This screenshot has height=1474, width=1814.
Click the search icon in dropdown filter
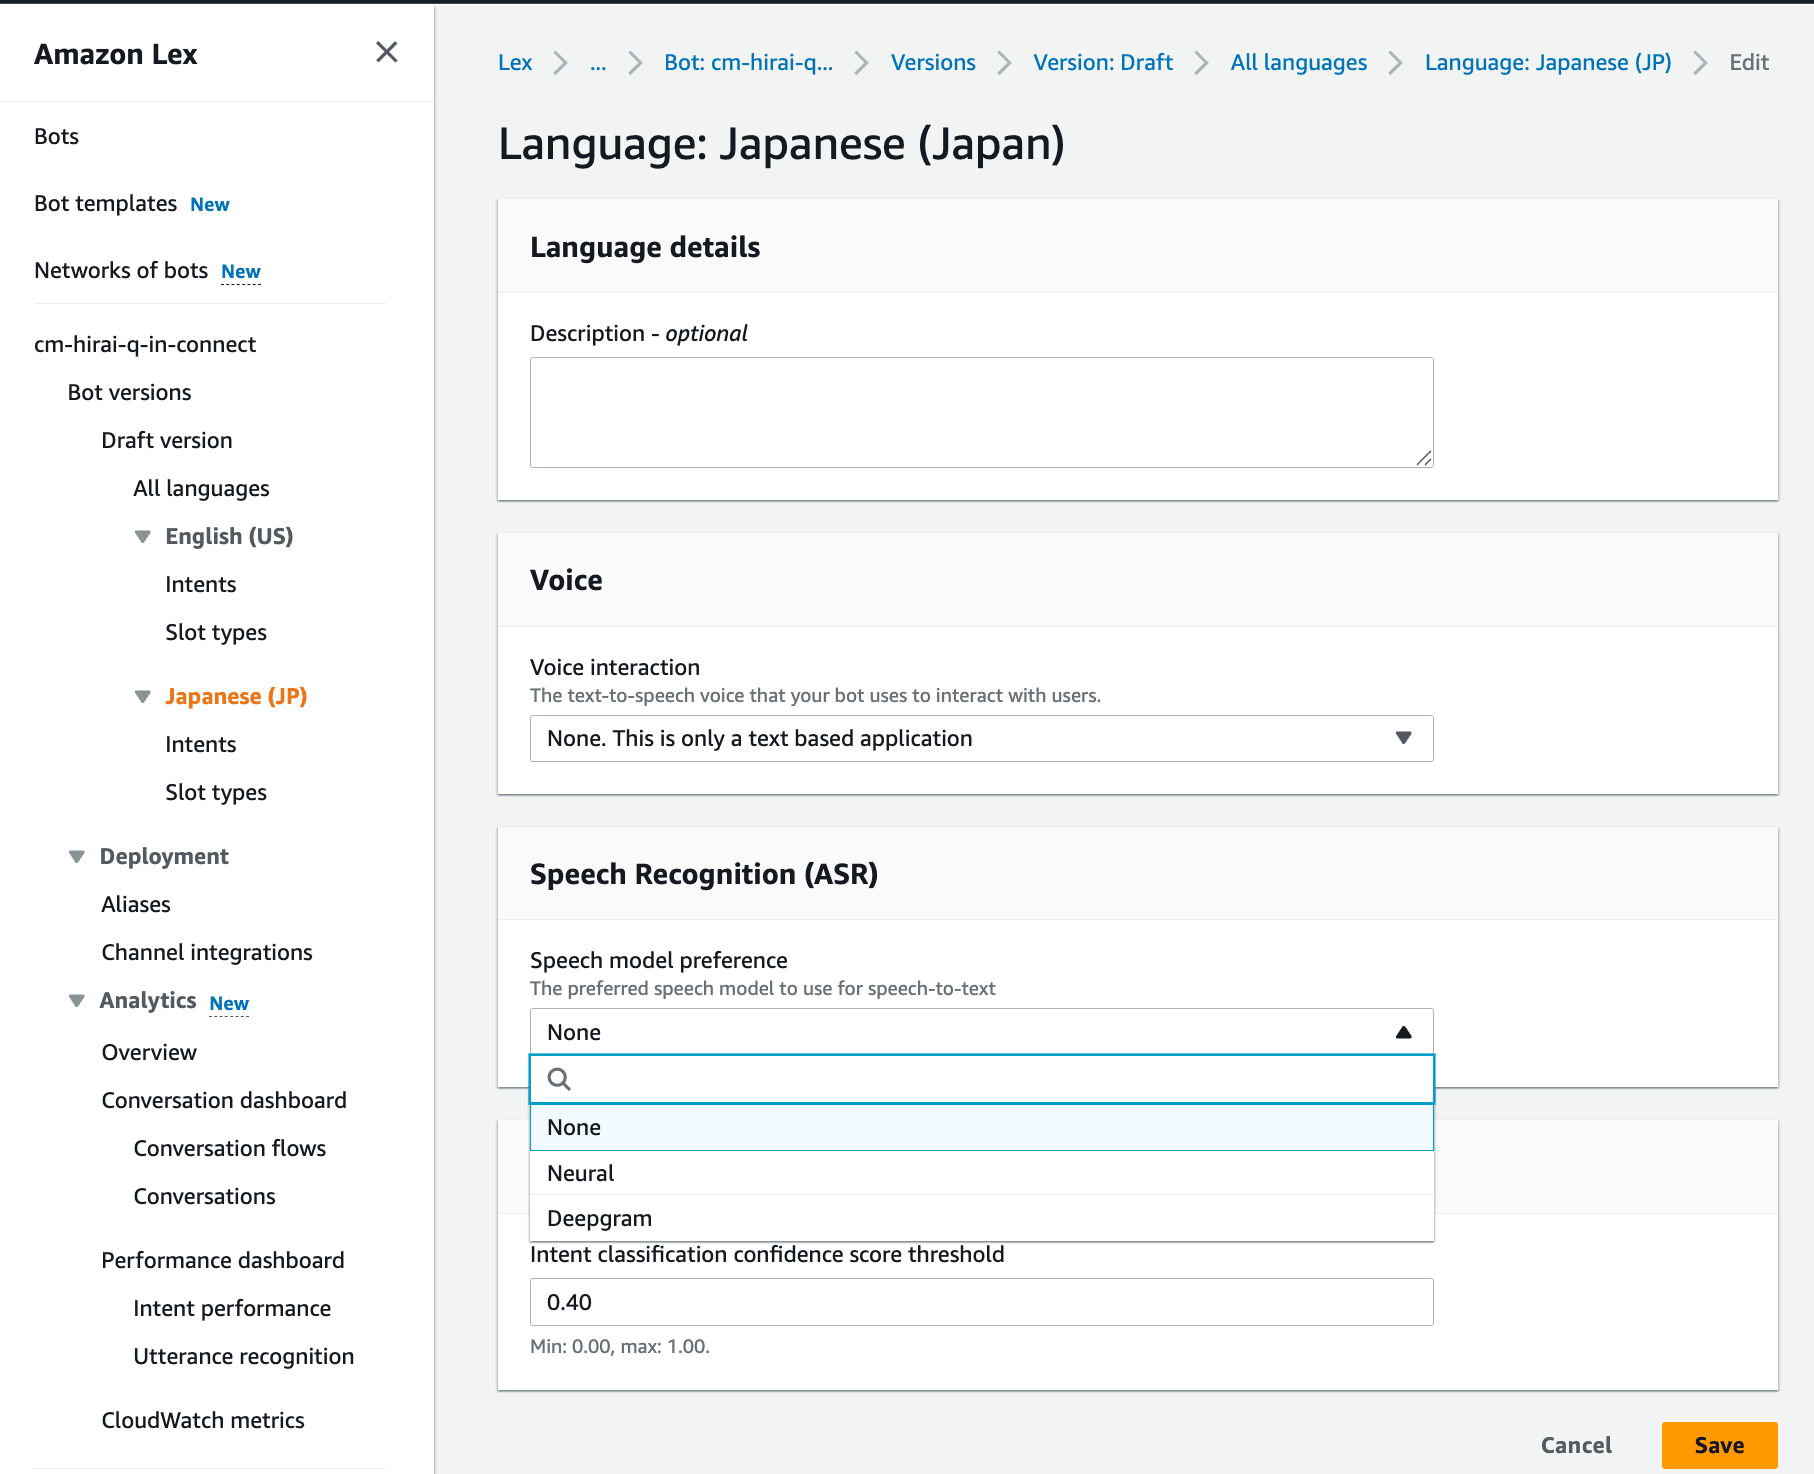tap(559, 1079)
